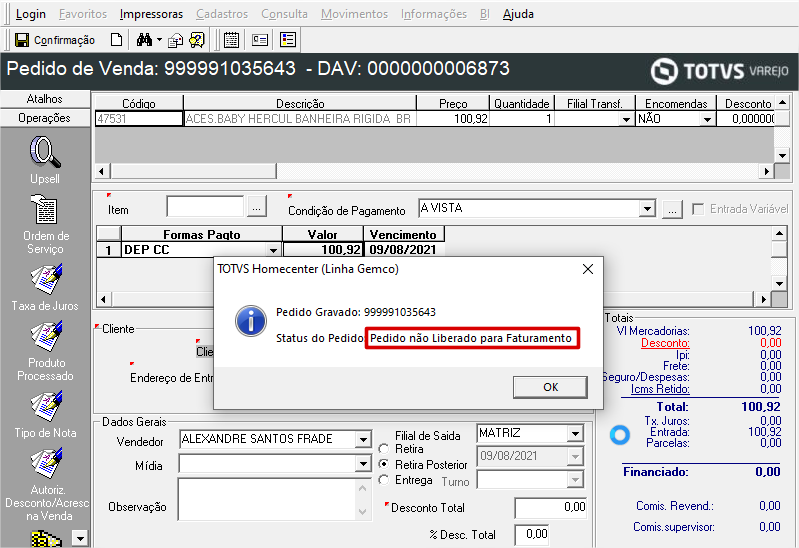Select the Atalhos tab
This screenshot has height=548, width=799.
[x=45, y=99]
